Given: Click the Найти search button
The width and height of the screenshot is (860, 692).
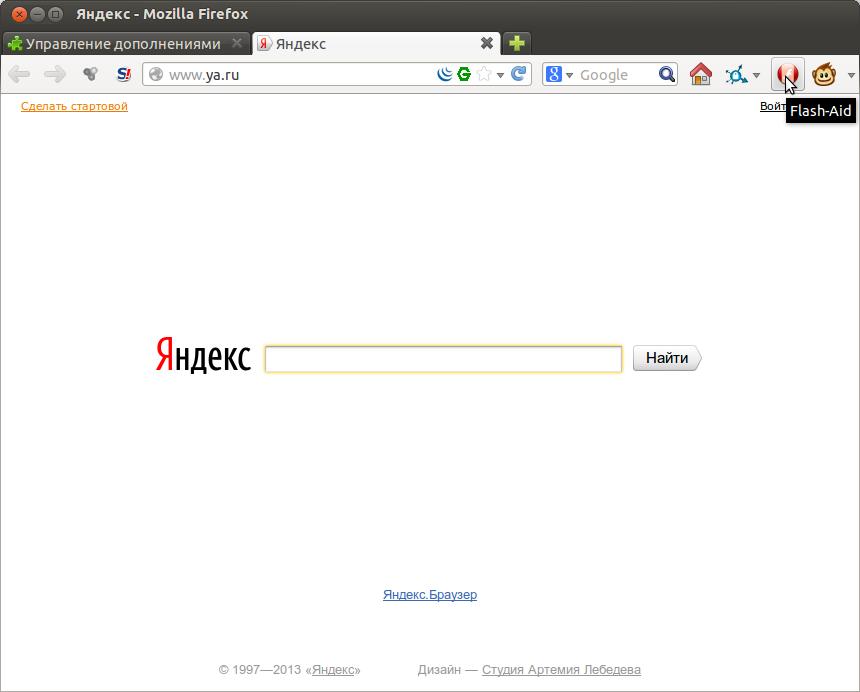Looking at the screenshot, I should pyautogui.click(x=667, y=358).
